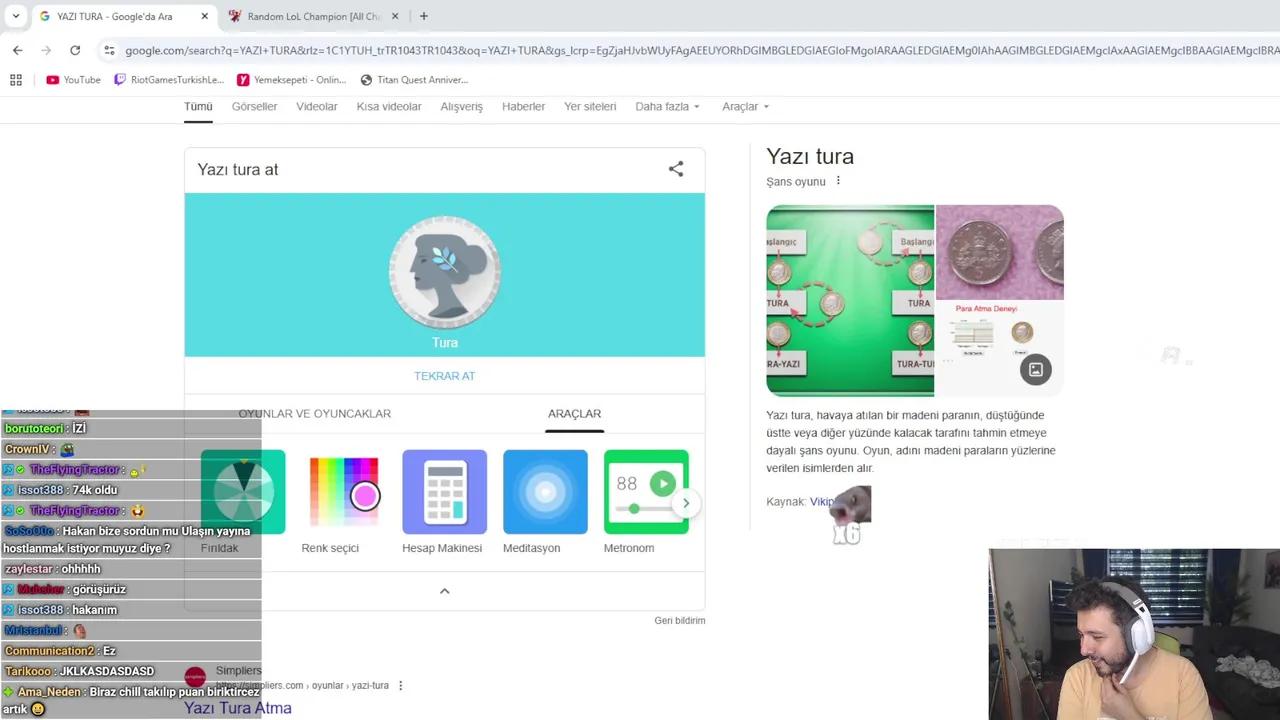Viewport: 1280px width, 720px height.
Task: Open the YouTube bookmark
Action: (x=73, y=80)
